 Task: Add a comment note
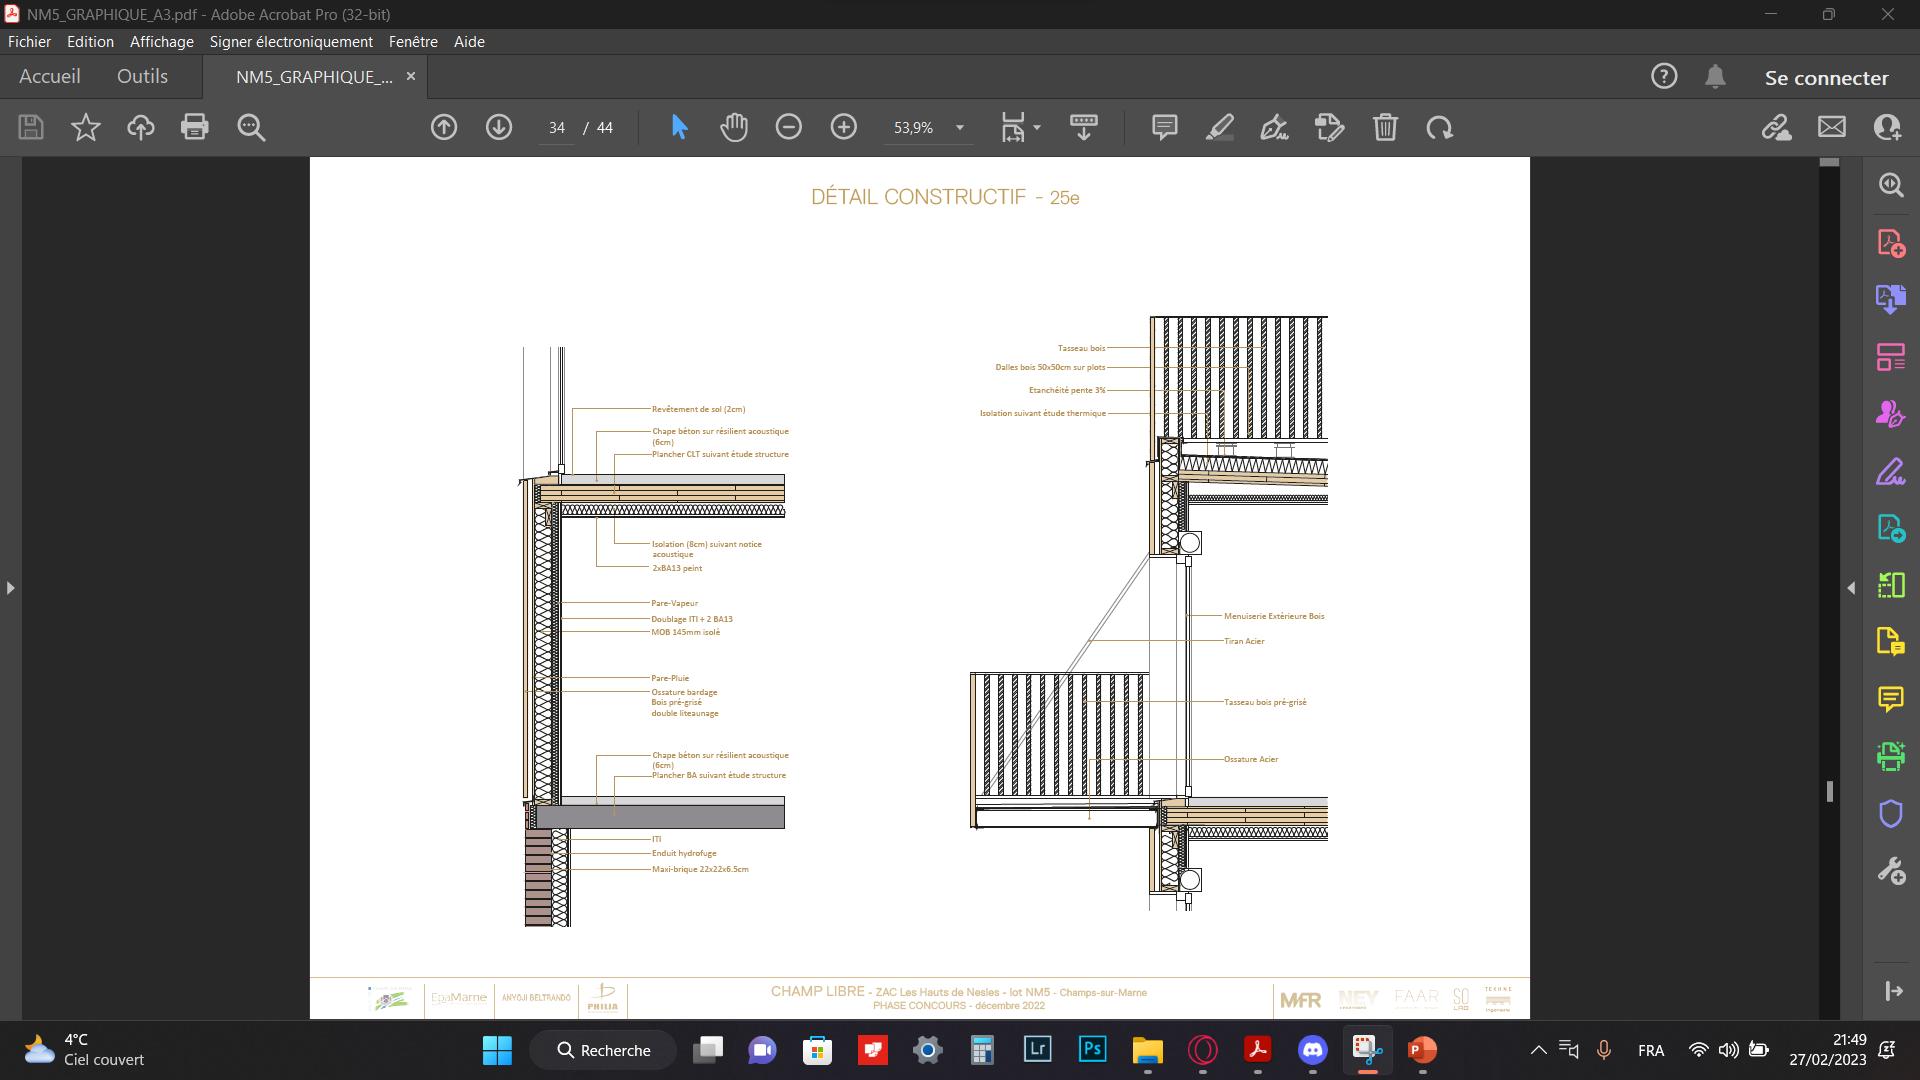[1164, 127]
